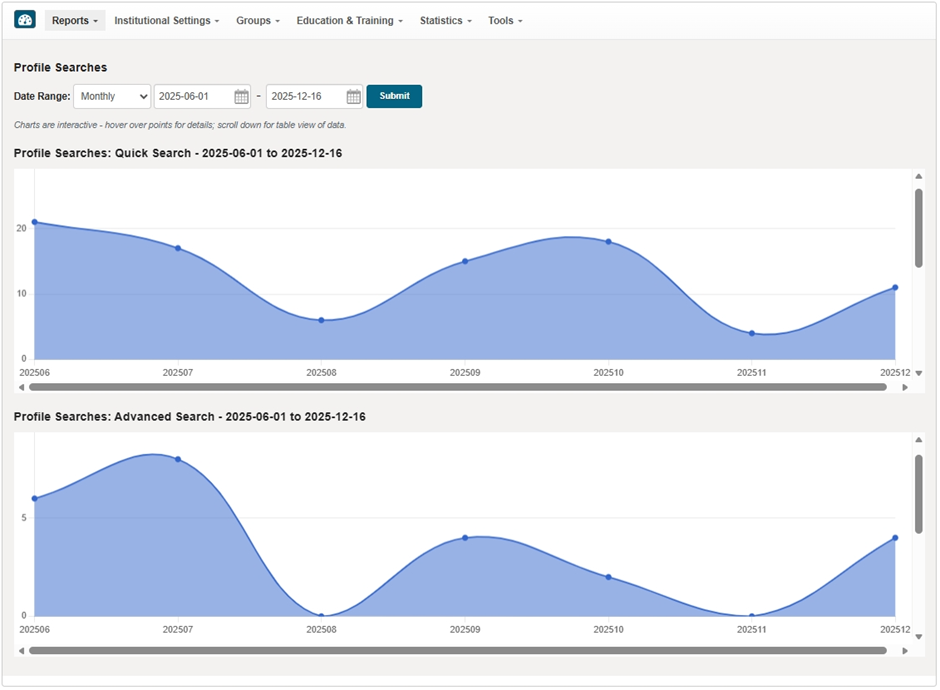Expand the Monthly date range dropdown
Screen dimensions: 940x690
112,96
